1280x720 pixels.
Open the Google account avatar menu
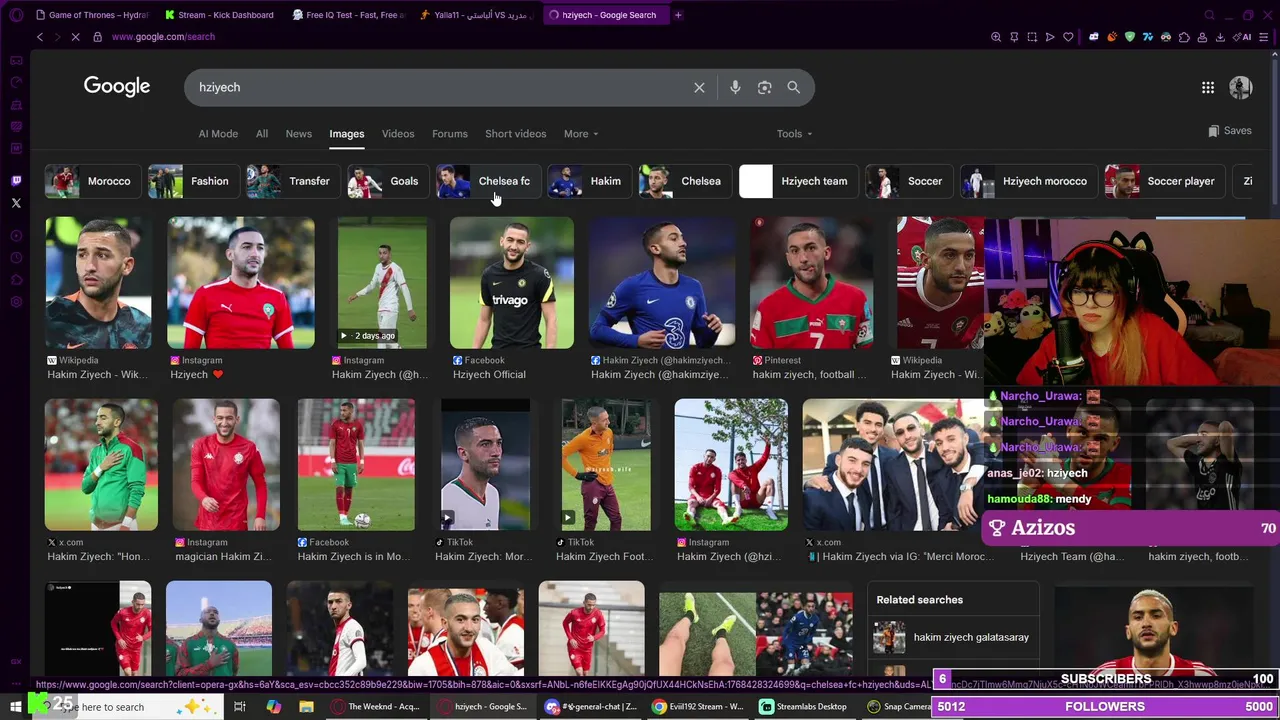point(1241,88)
